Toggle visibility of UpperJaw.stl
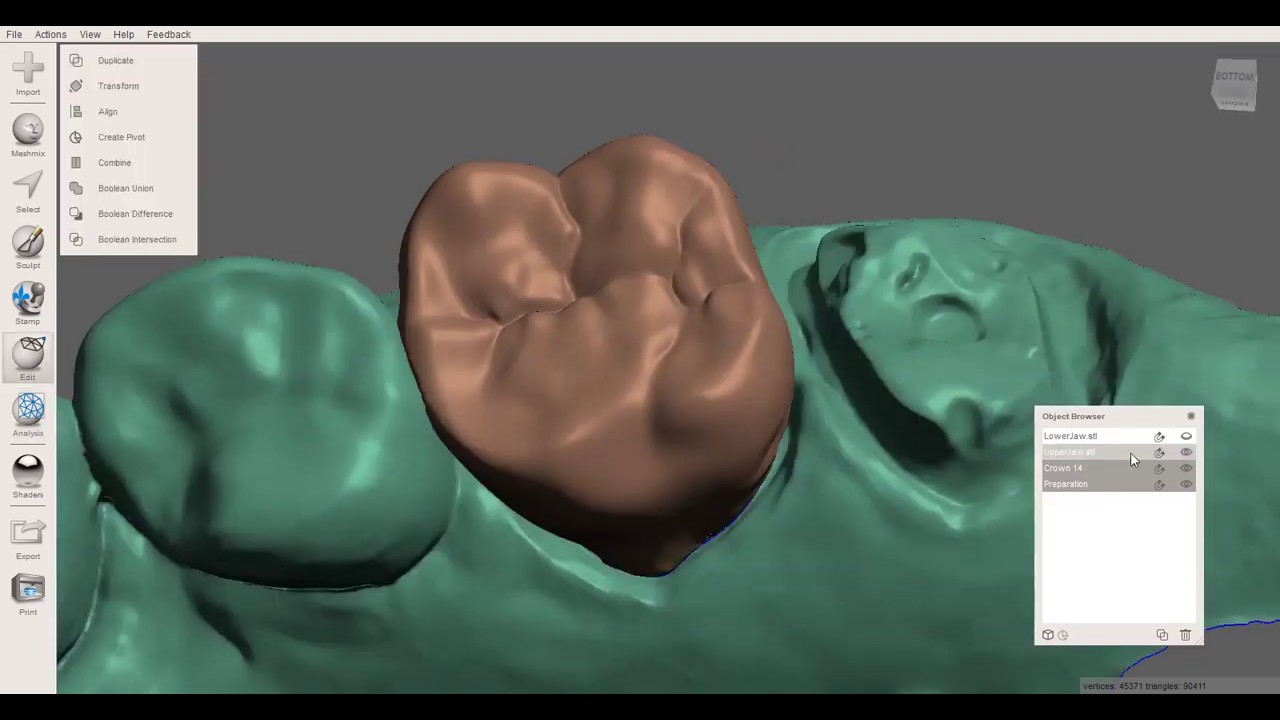 pyautogui.click(x=1186, y=452)
